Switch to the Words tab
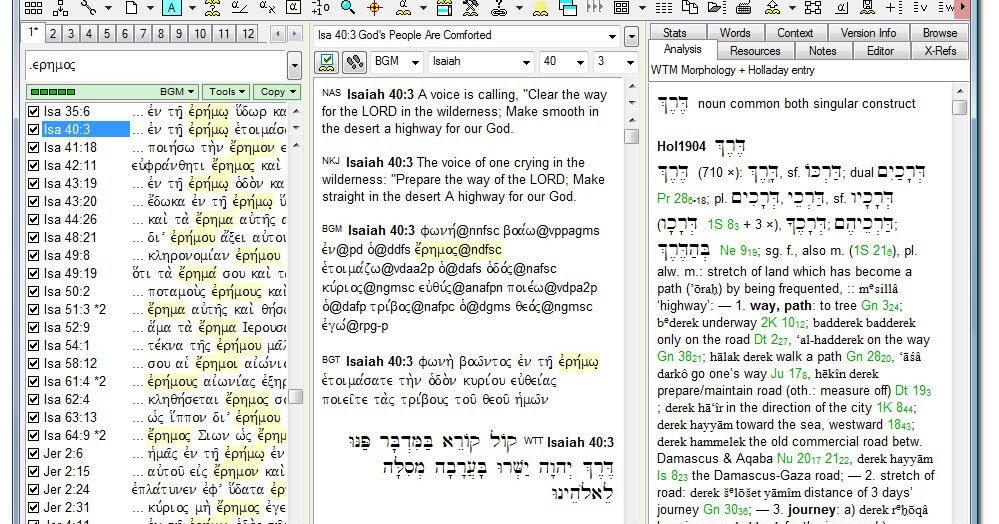The width and height of the screenshot is (999, 524). 735,33
